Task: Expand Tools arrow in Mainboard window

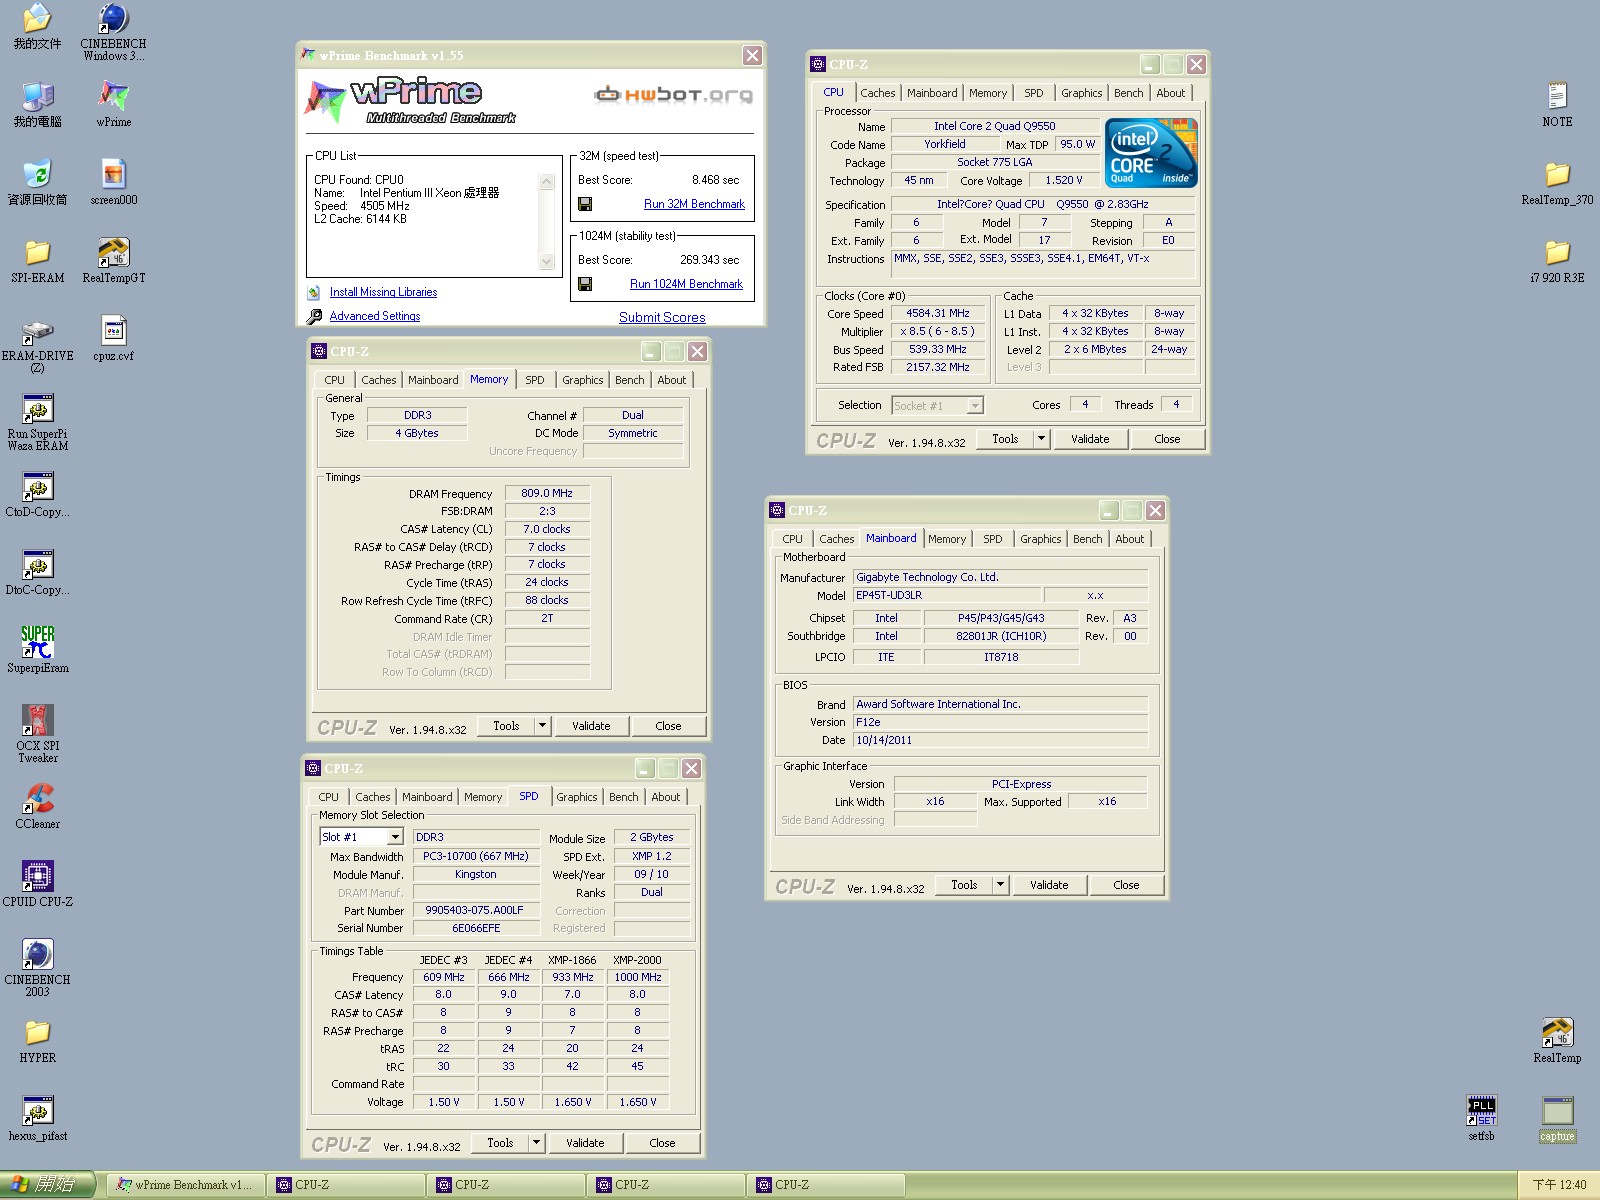Action: [1000, 885]
